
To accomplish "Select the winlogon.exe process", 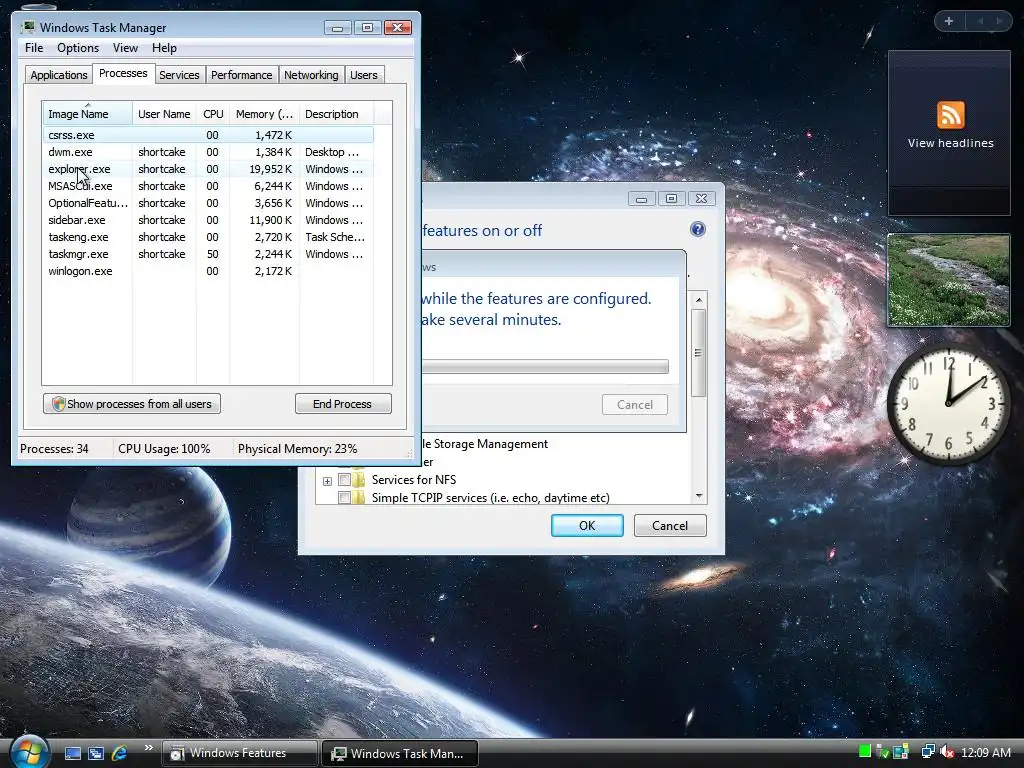I will tap(208, 271).
